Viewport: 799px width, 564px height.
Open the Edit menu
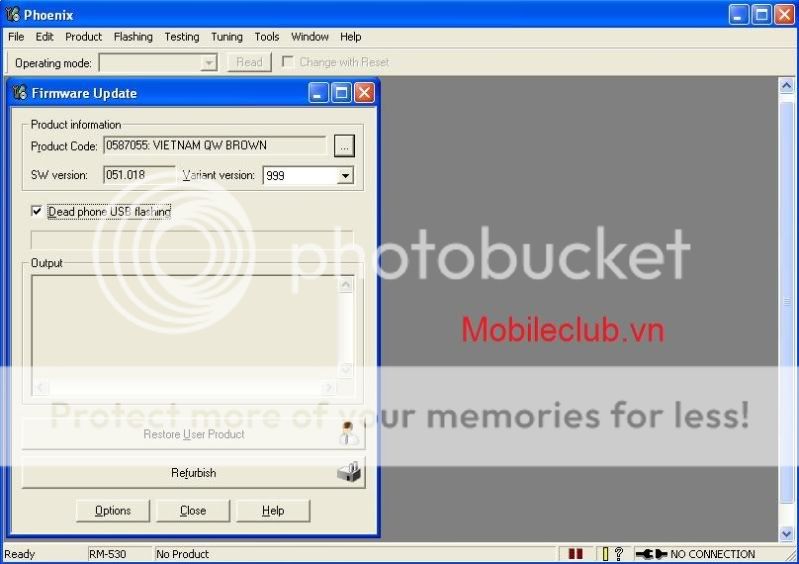(x=44, y=37)
